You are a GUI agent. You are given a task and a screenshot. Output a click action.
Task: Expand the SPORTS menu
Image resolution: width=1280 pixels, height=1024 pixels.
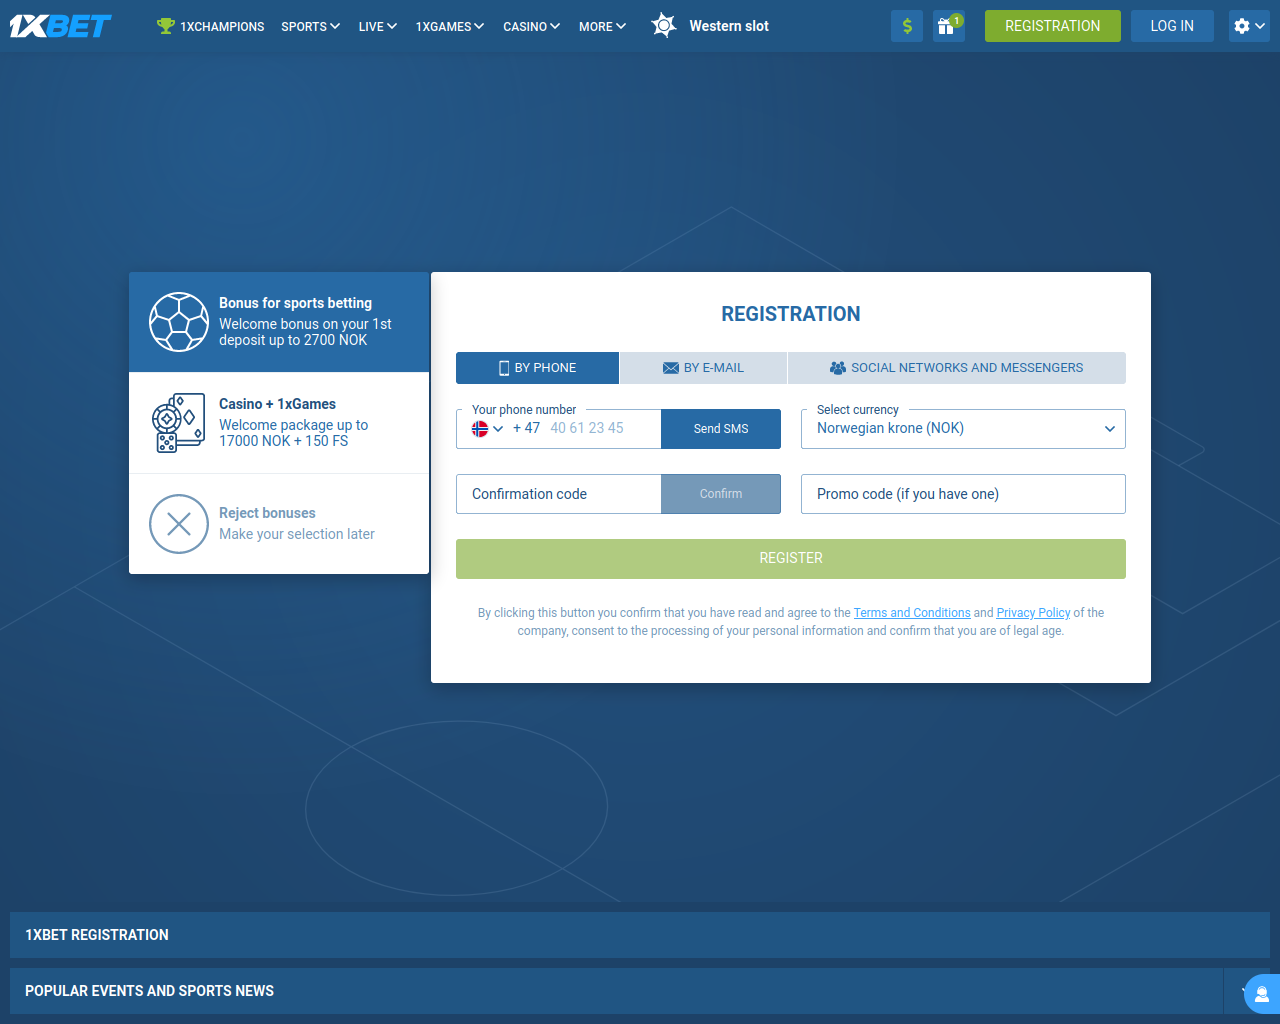(x=311, y=26)
